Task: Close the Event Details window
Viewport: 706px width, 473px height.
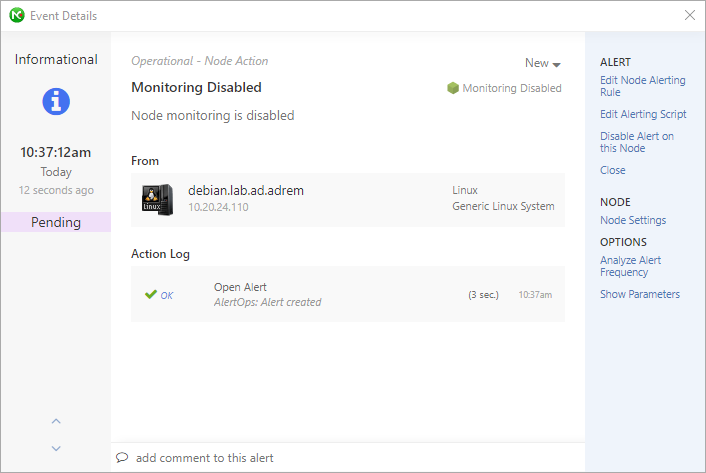Action: 689,15
